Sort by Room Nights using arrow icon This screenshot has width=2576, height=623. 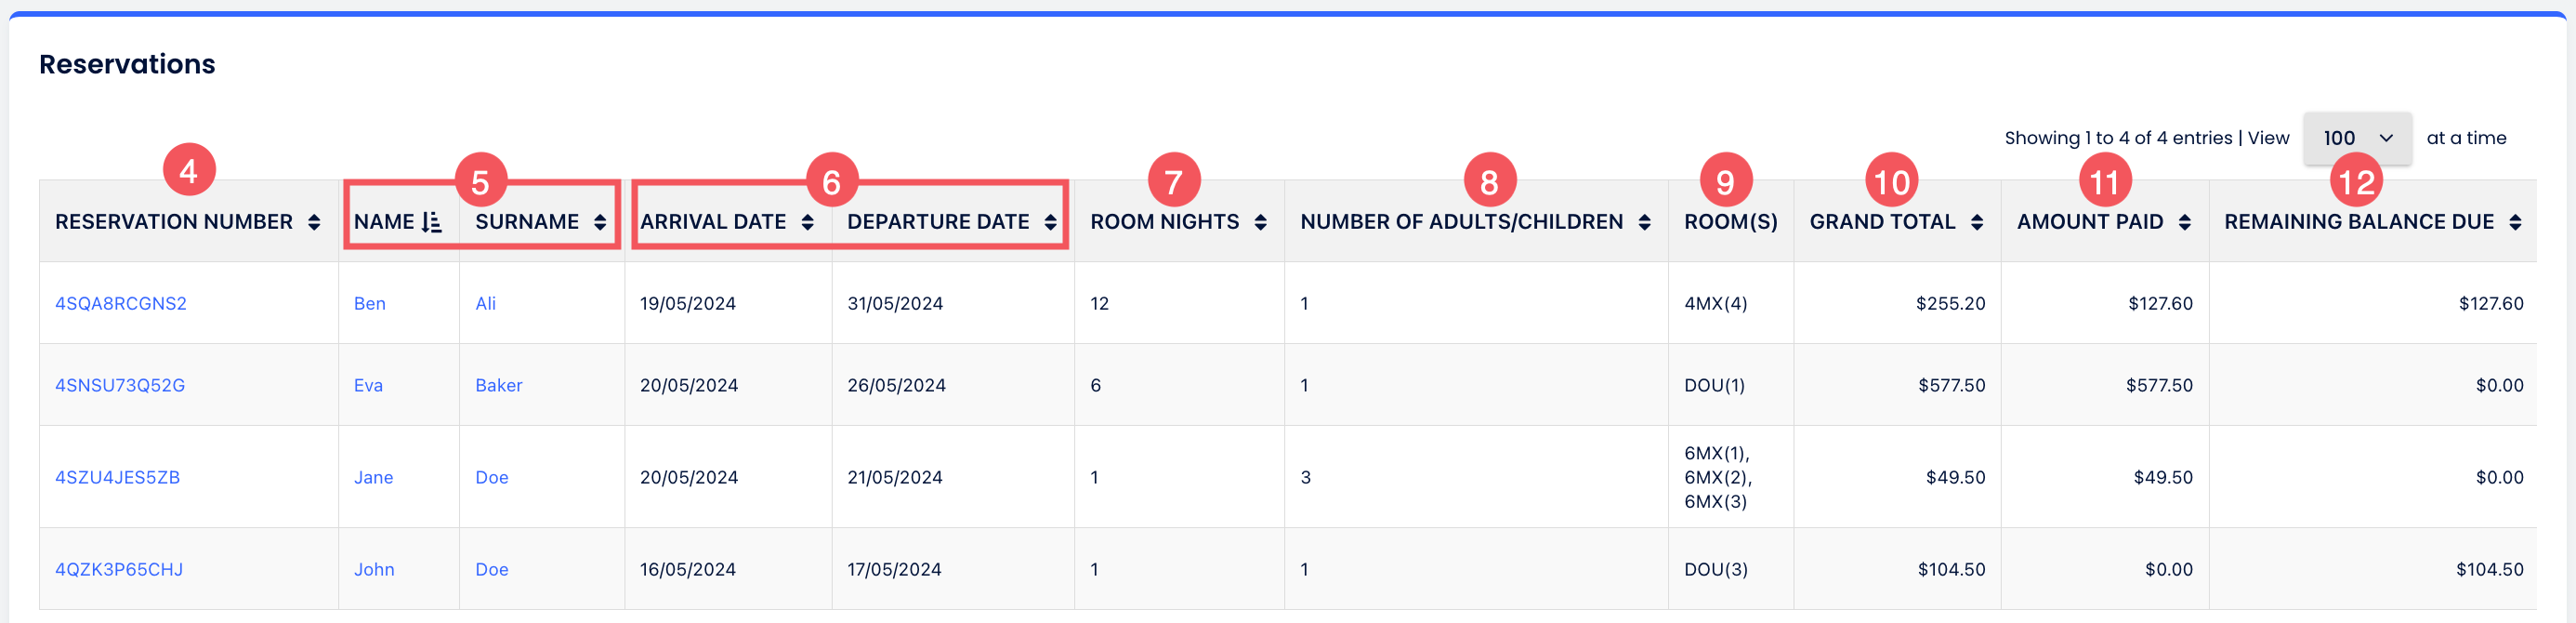coord(1260,222)
